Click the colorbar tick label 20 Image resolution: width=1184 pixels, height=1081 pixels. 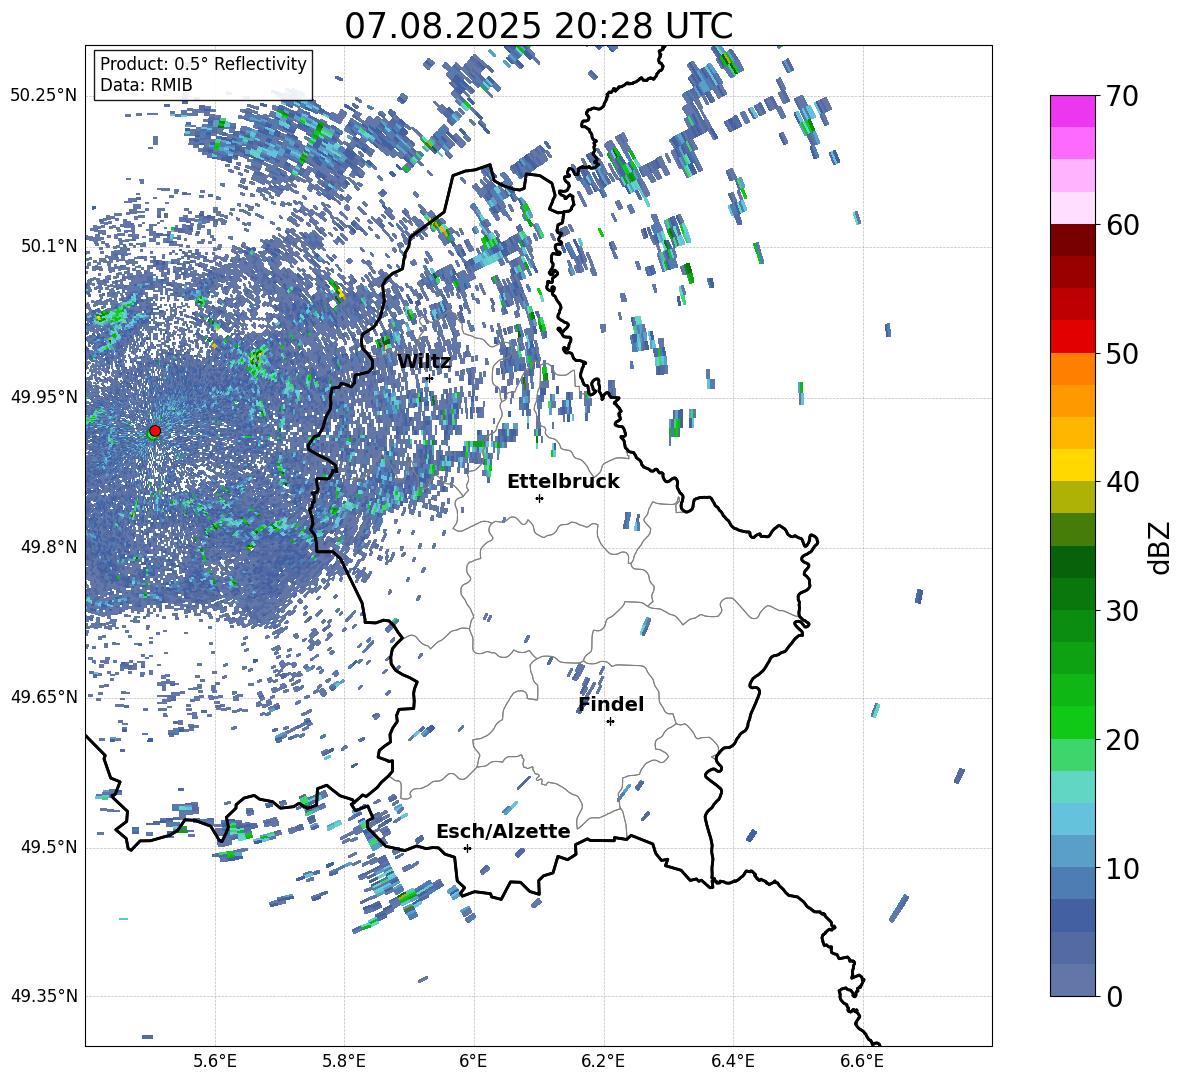click(x=1122, y=740)
